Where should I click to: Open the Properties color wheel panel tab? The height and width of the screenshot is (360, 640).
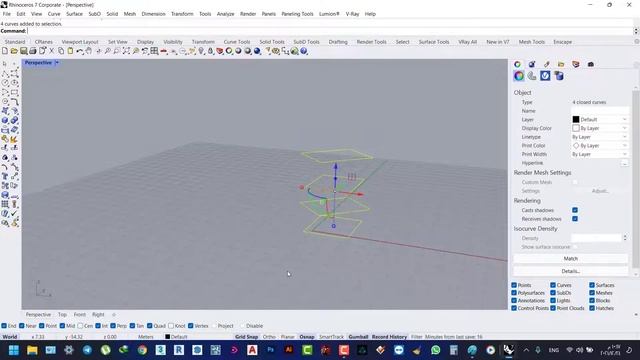pyautogui.click(x=518, y=64)
